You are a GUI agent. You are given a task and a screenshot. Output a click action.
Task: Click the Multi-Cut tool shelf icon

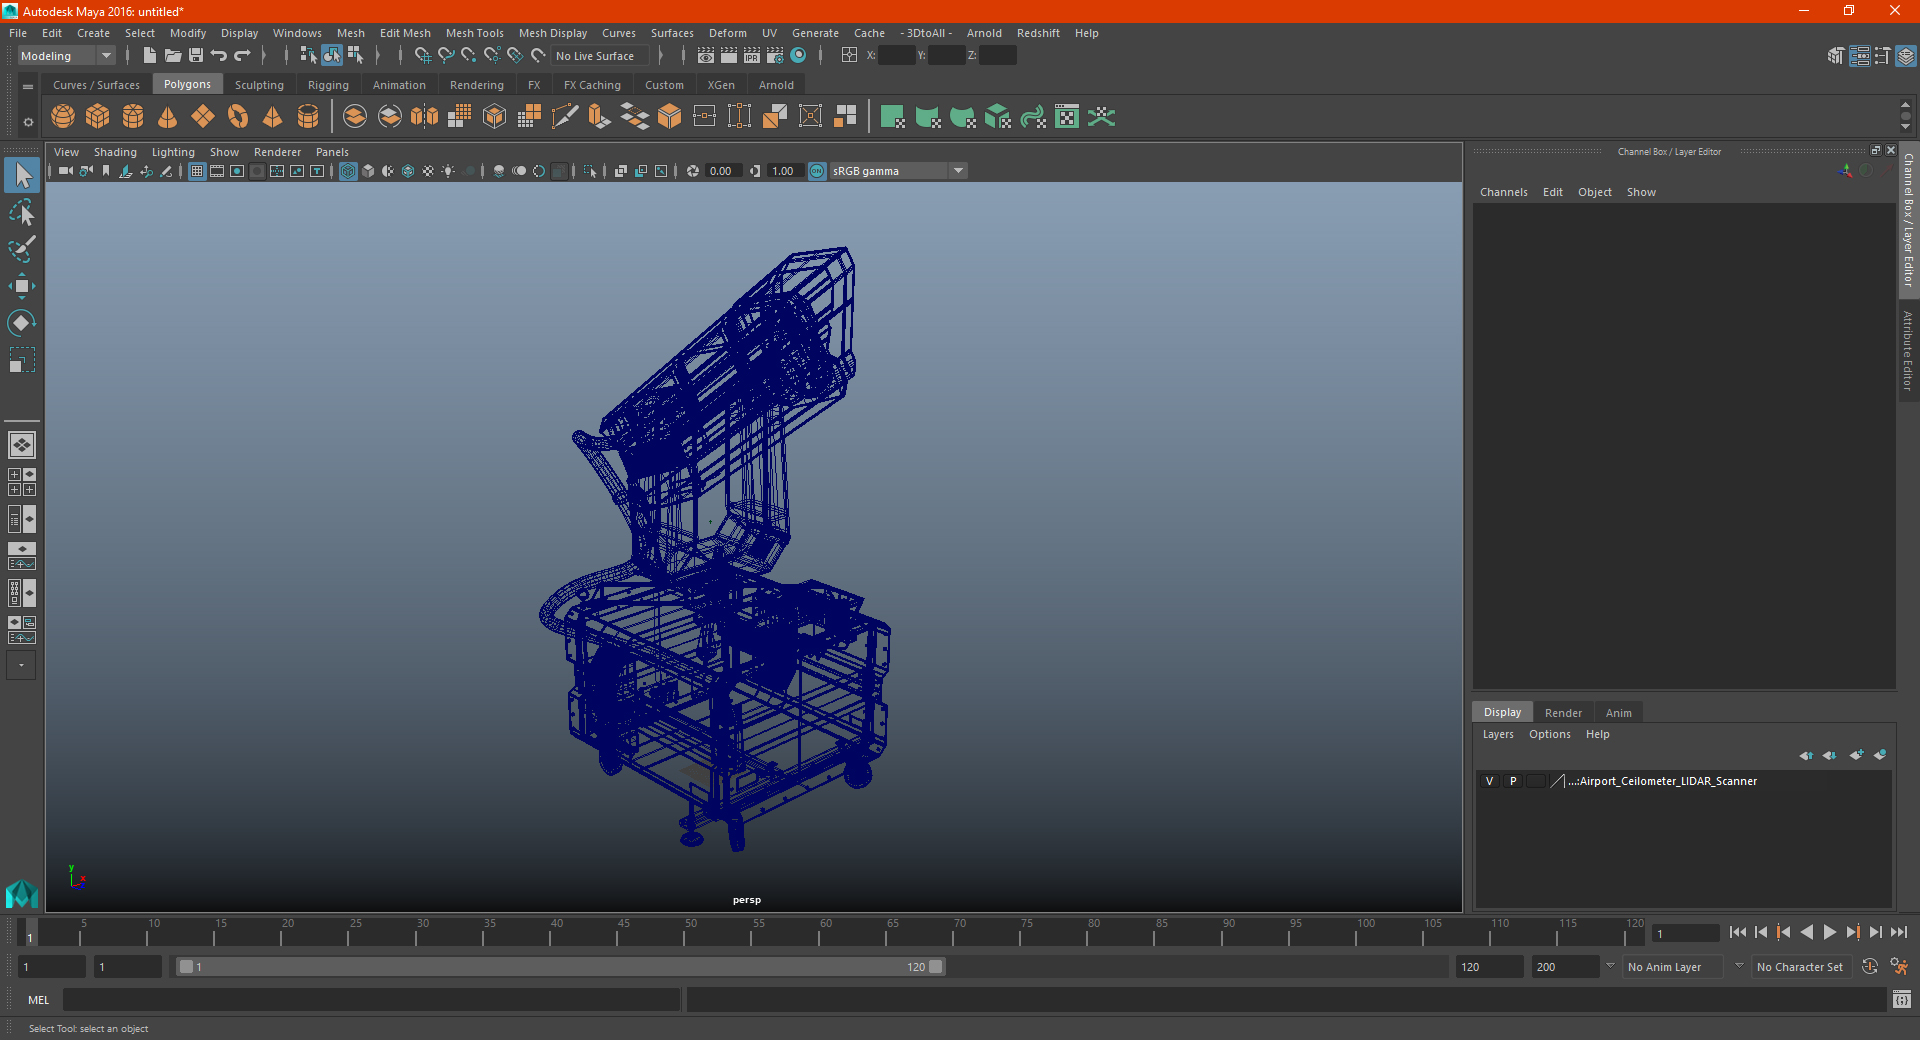click(x=565, y=117)
